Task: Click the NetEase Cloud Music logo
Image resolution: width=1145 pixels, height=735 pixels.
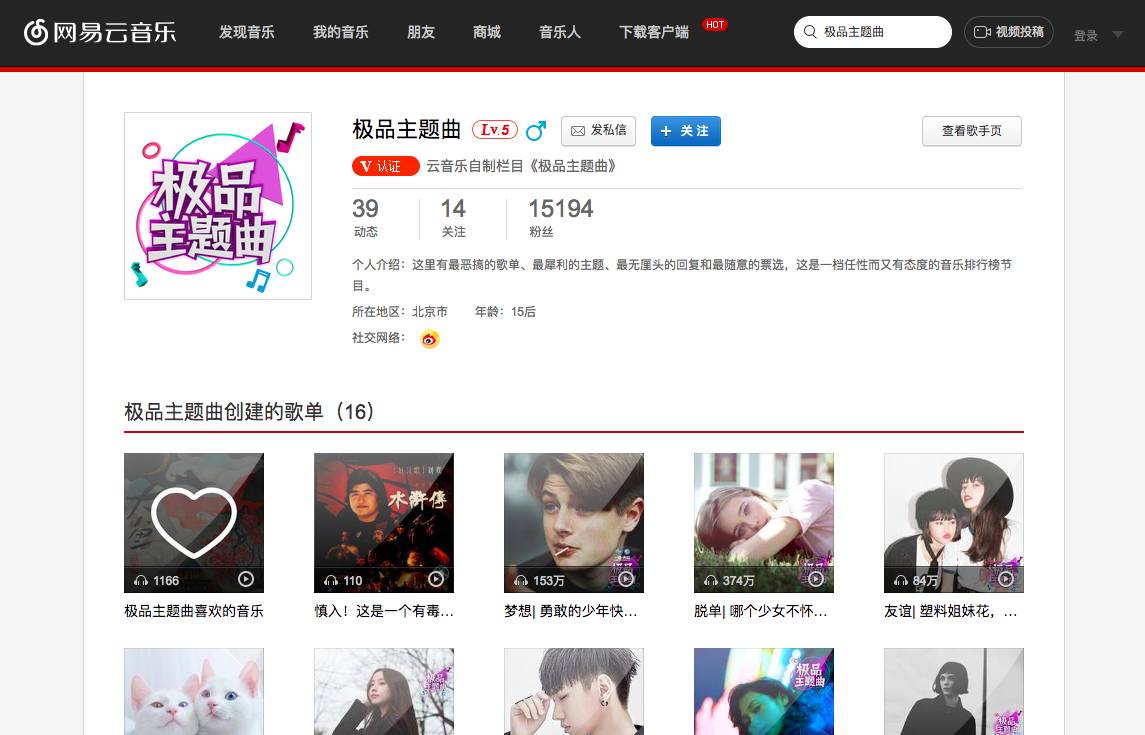Action: click(x=100, y=32)
